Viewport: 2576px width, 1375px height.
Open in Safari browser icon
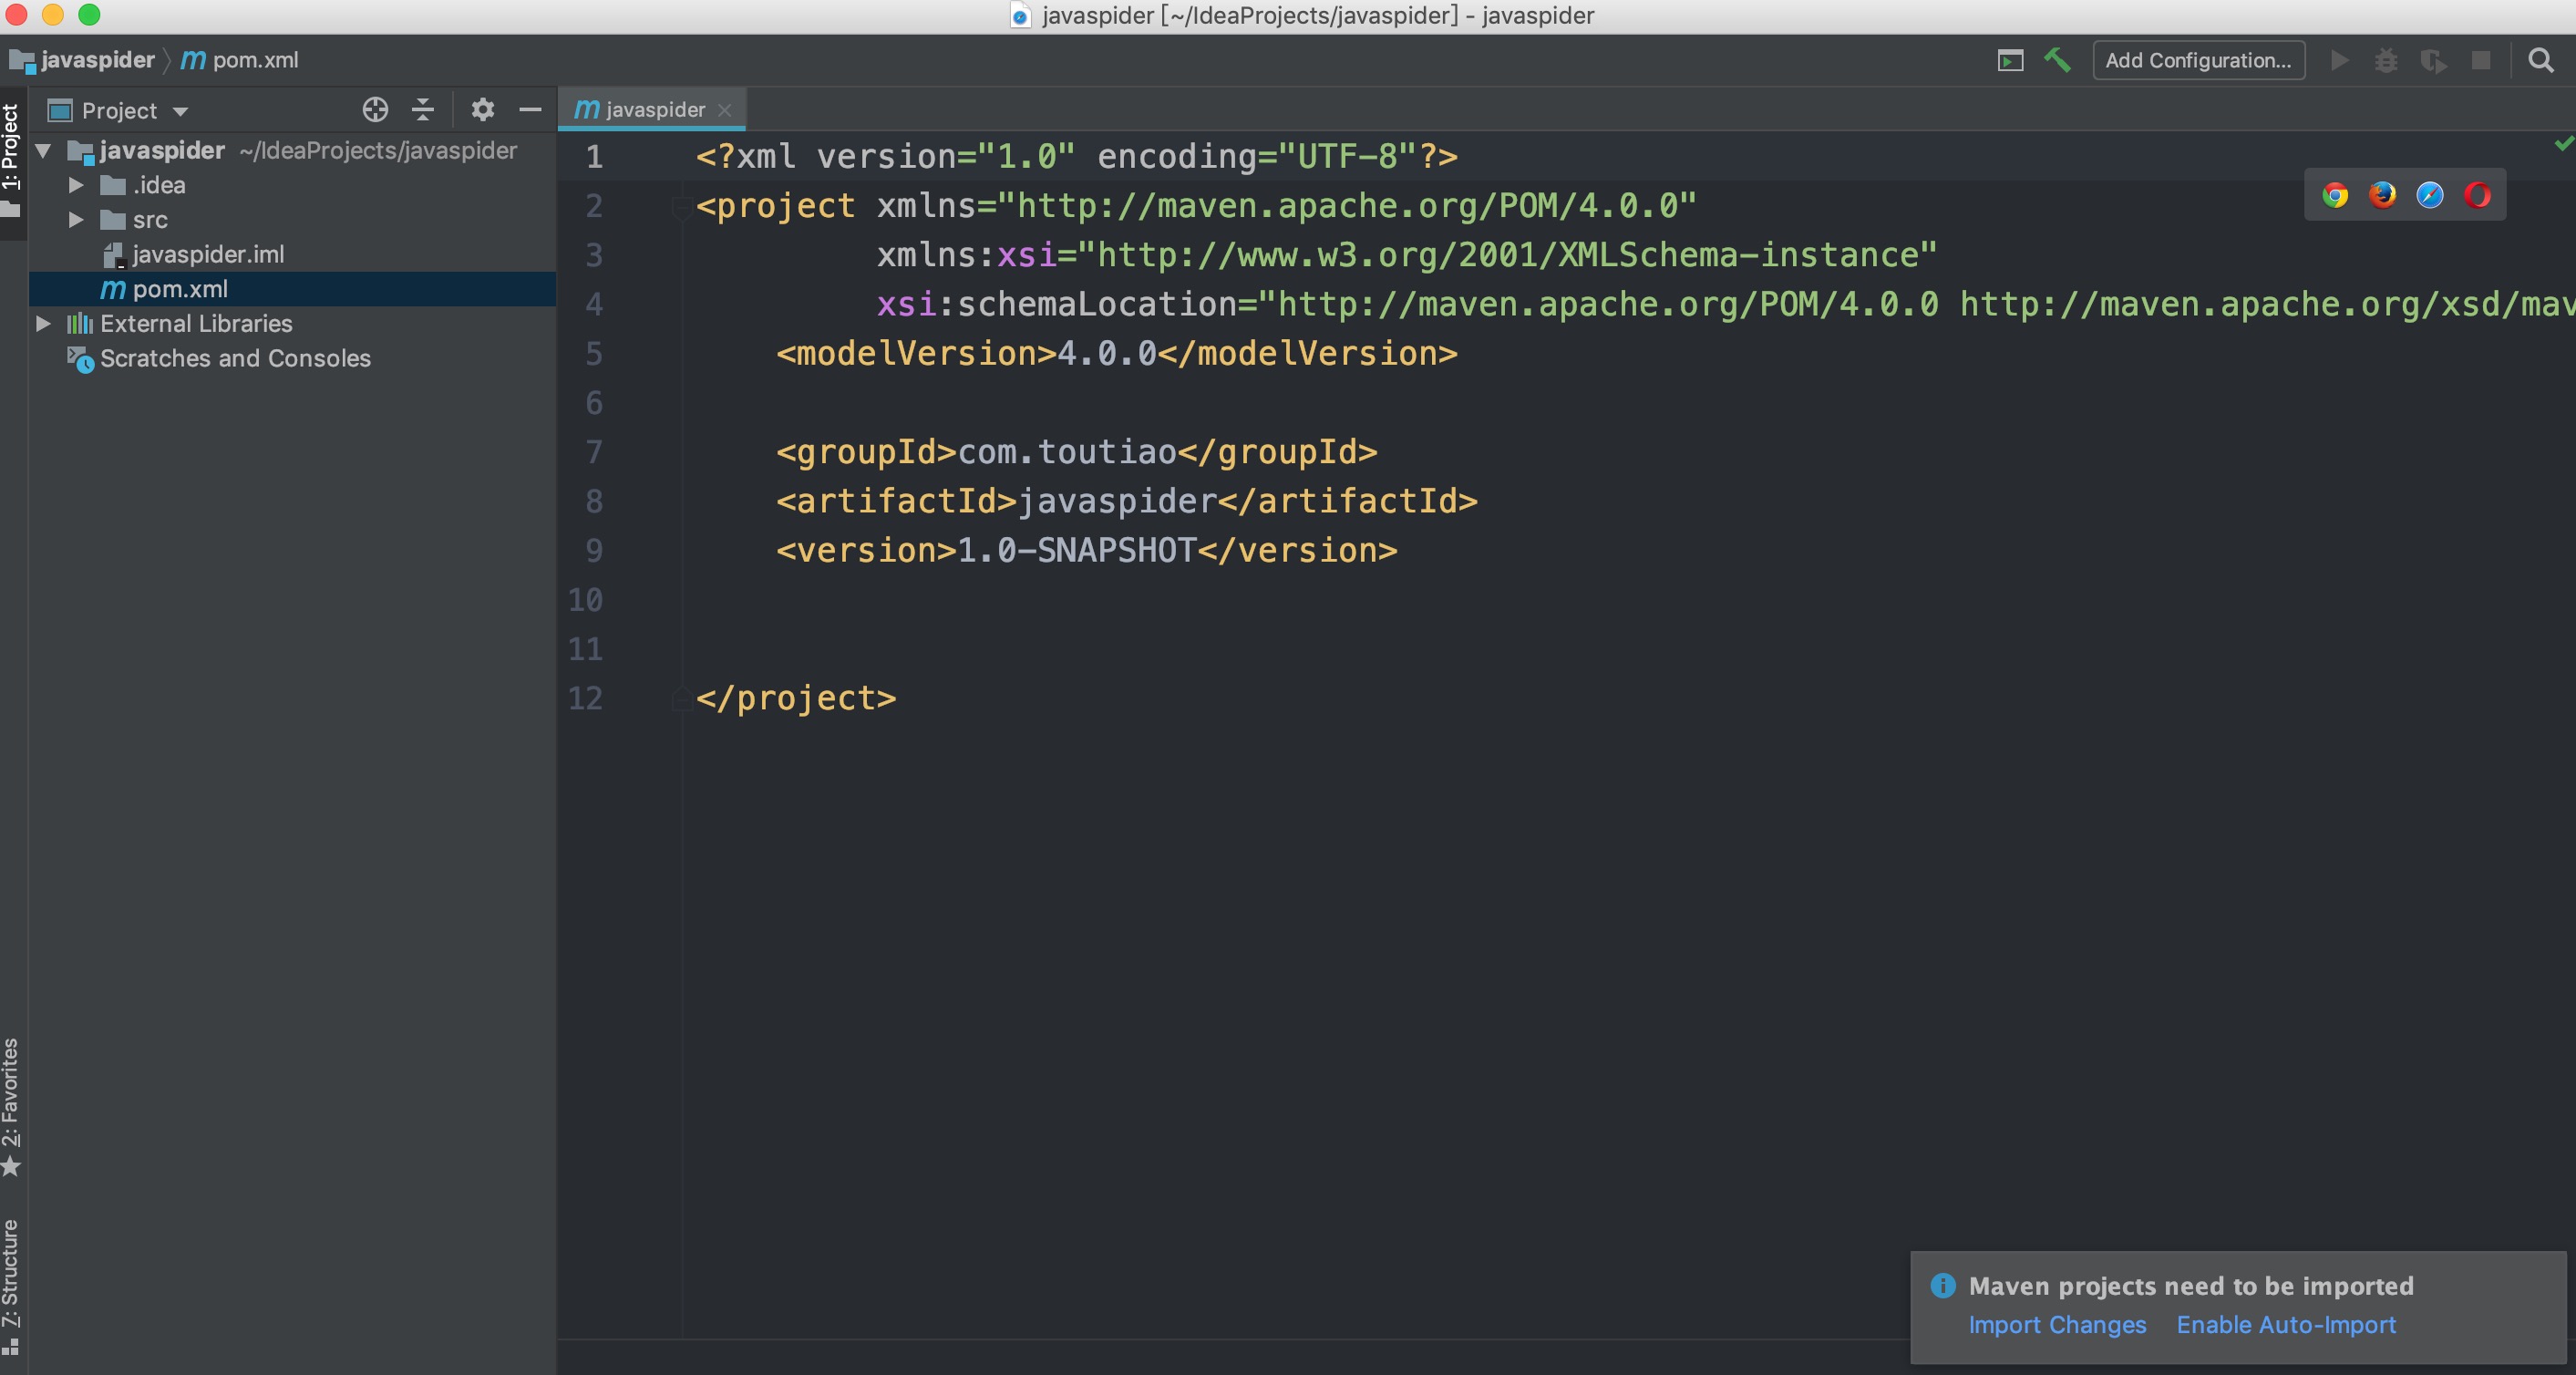(2430, 195)
